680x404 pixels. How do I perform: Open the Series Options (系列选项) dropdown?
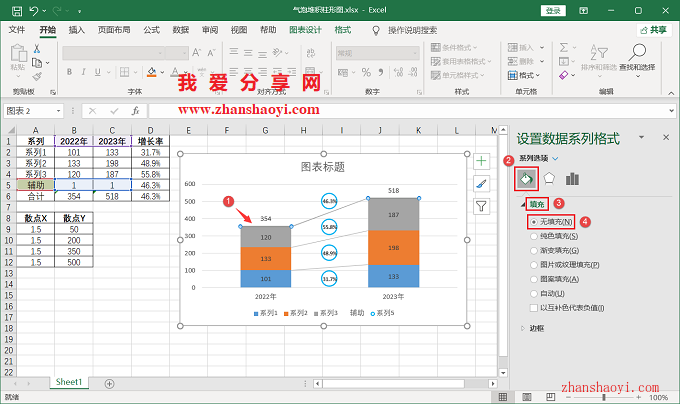pos(555,159)
